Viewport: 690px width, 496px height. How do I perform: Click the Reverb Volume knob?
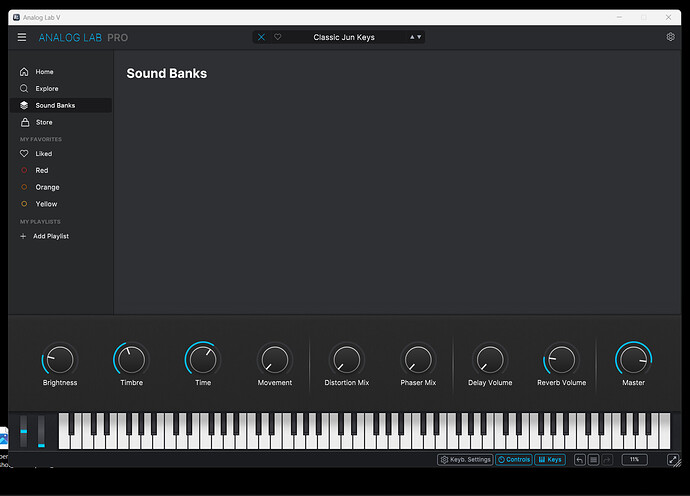pyautogui.click(x=562, y=360)
